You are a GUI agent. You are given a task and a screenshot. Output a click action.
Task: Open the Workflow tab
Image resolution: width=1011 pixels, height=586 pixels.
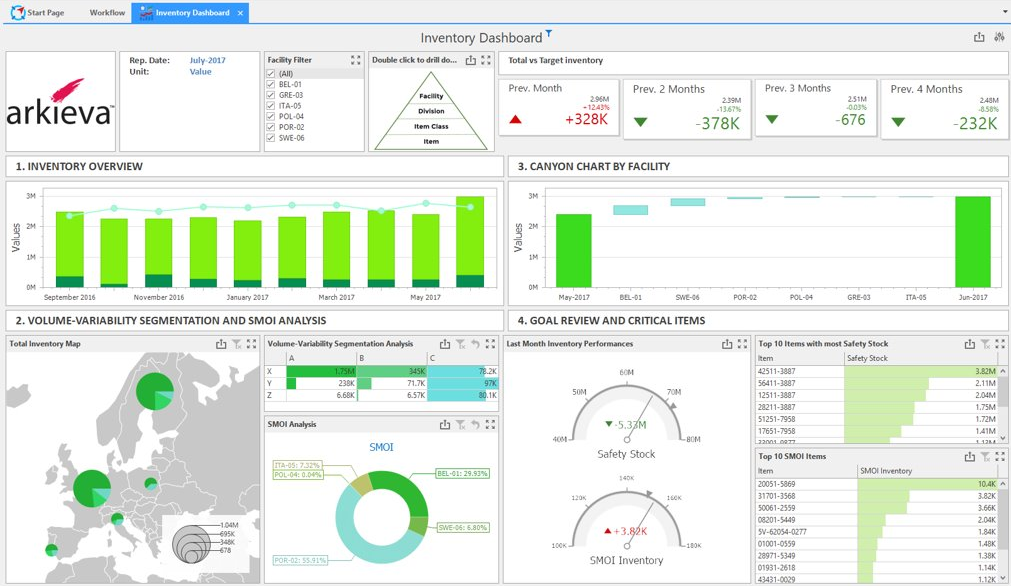pos(107,13)
